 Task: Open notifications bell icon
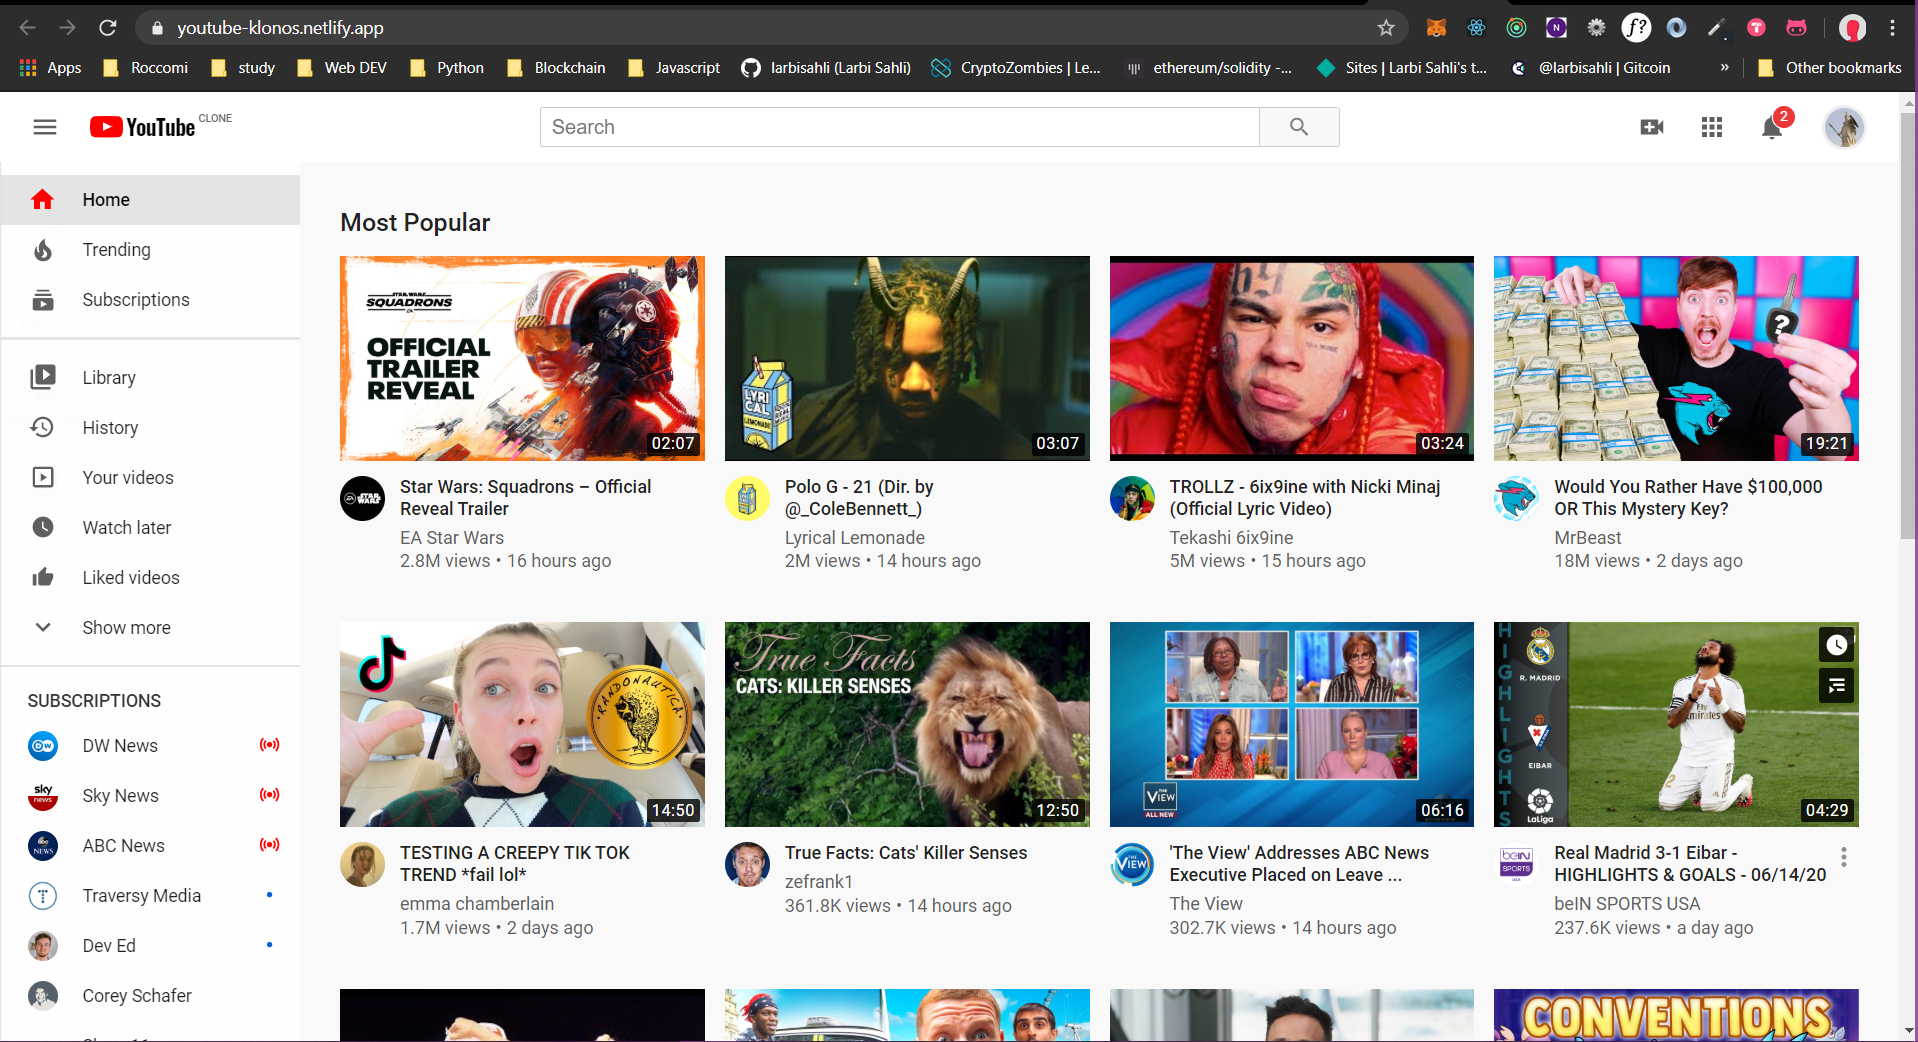1772,127
